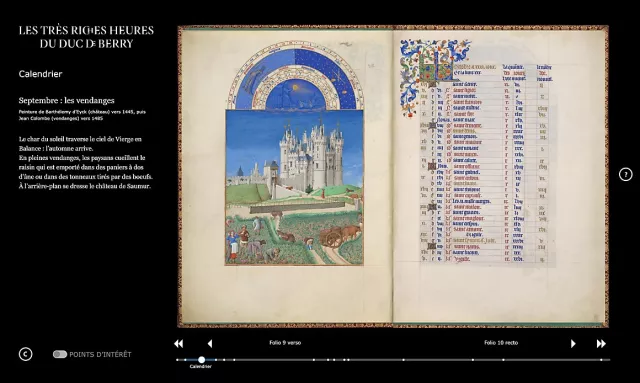The height and width of the screenshot is (383, 640).
Task: Open the copyright credits icon
Action: click(25, 354)
